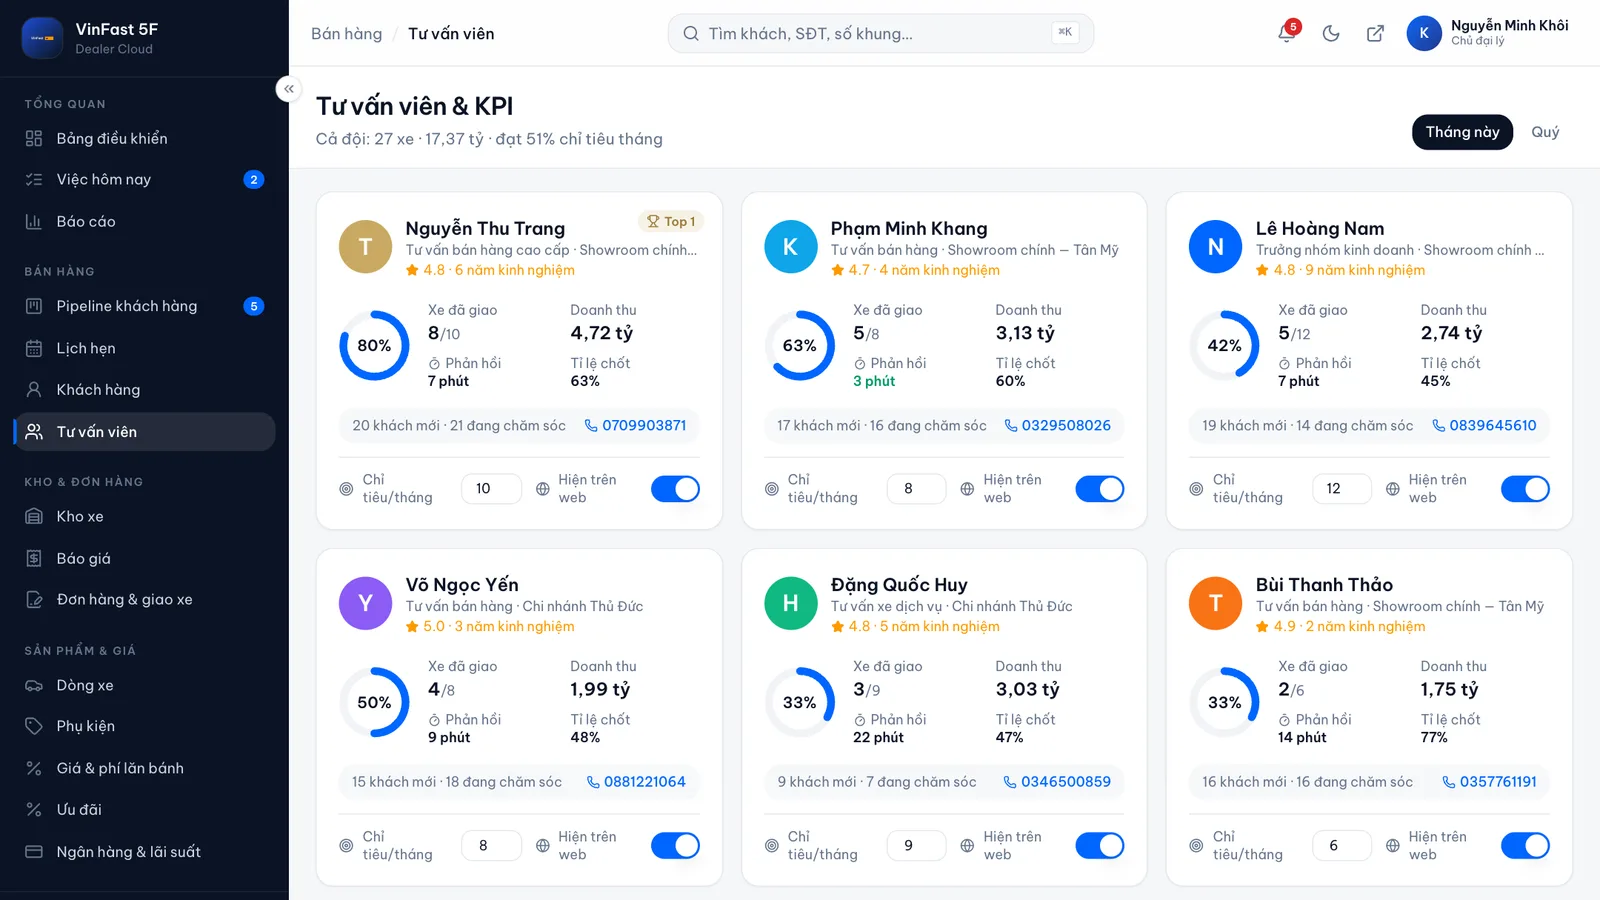This screenshot has width=1600, height=900.
Task: Click the Báo giá icon
Action: pos(34,558)
